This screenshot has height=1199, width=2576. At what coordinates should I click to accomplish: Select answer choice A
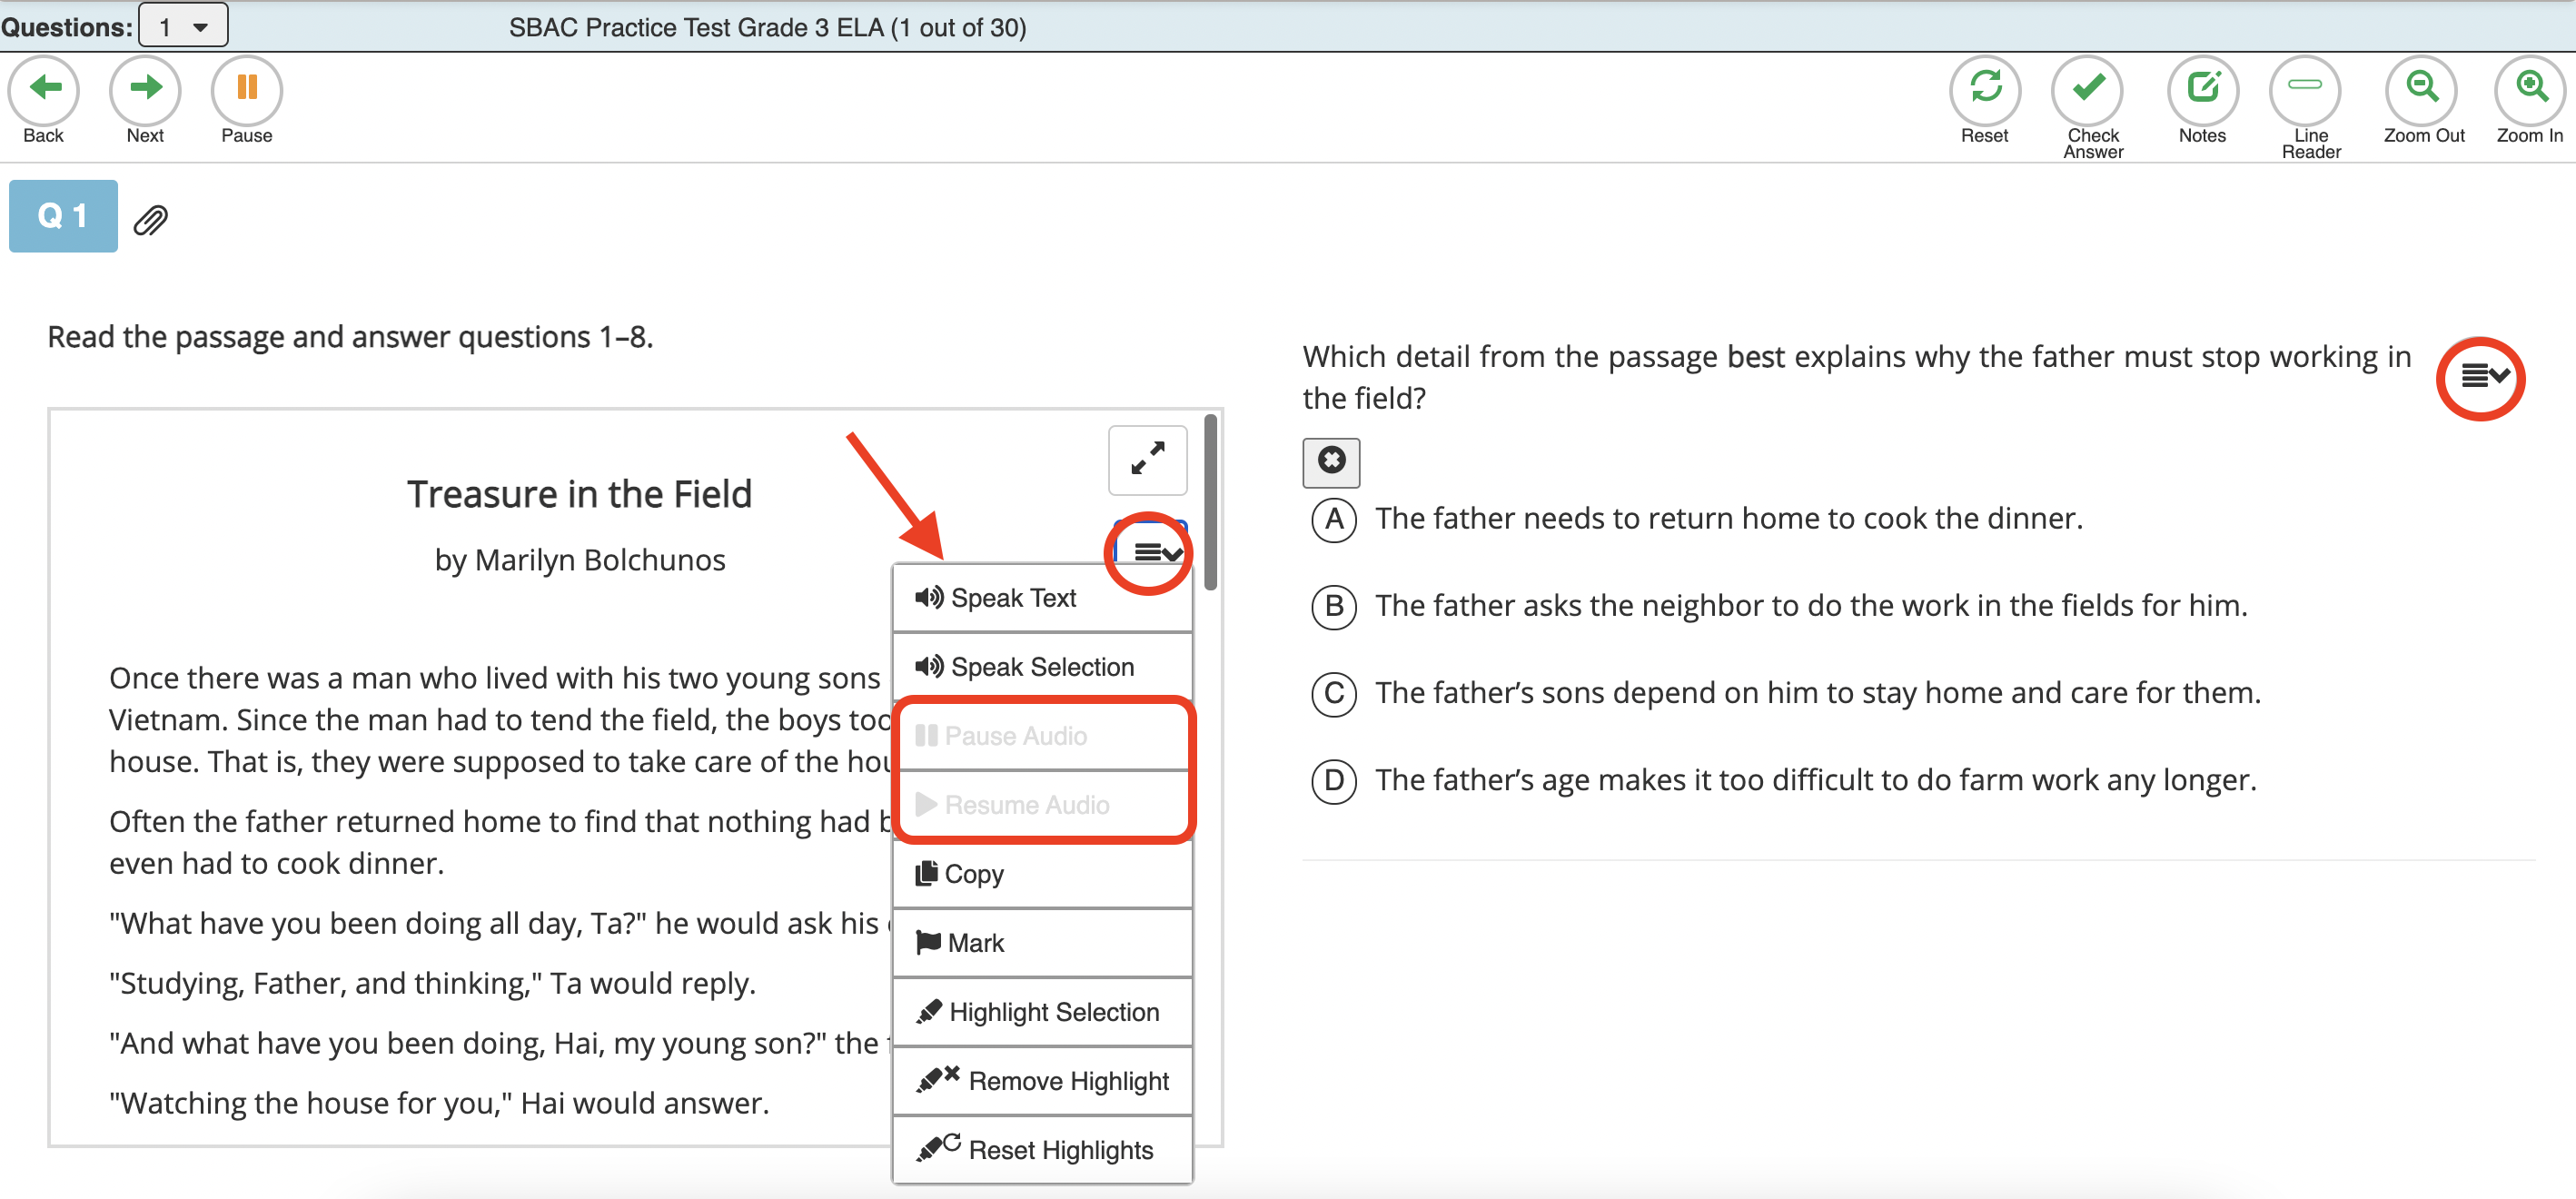[1334, 520]
